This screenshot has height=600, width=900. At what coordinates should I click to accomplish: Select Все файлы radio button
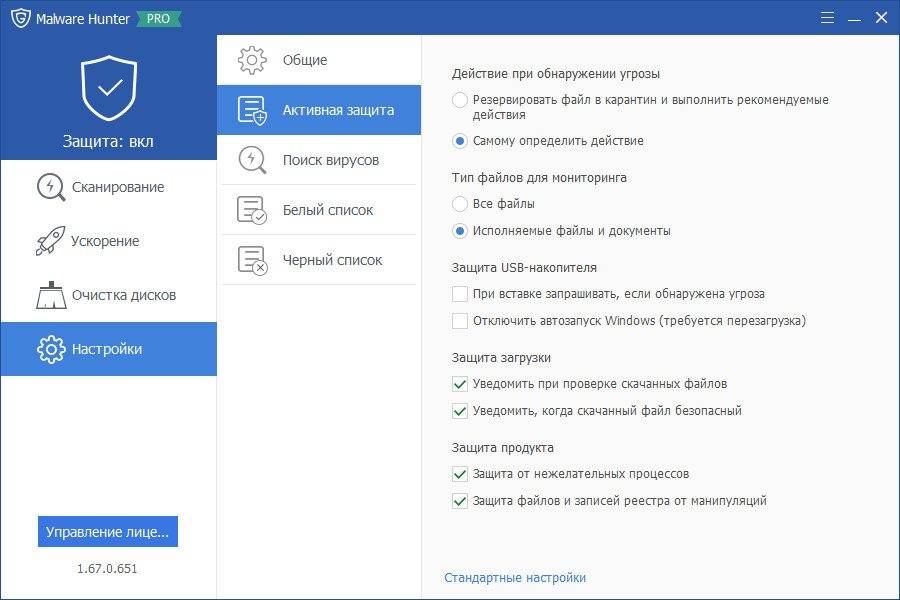pos(460,204)
